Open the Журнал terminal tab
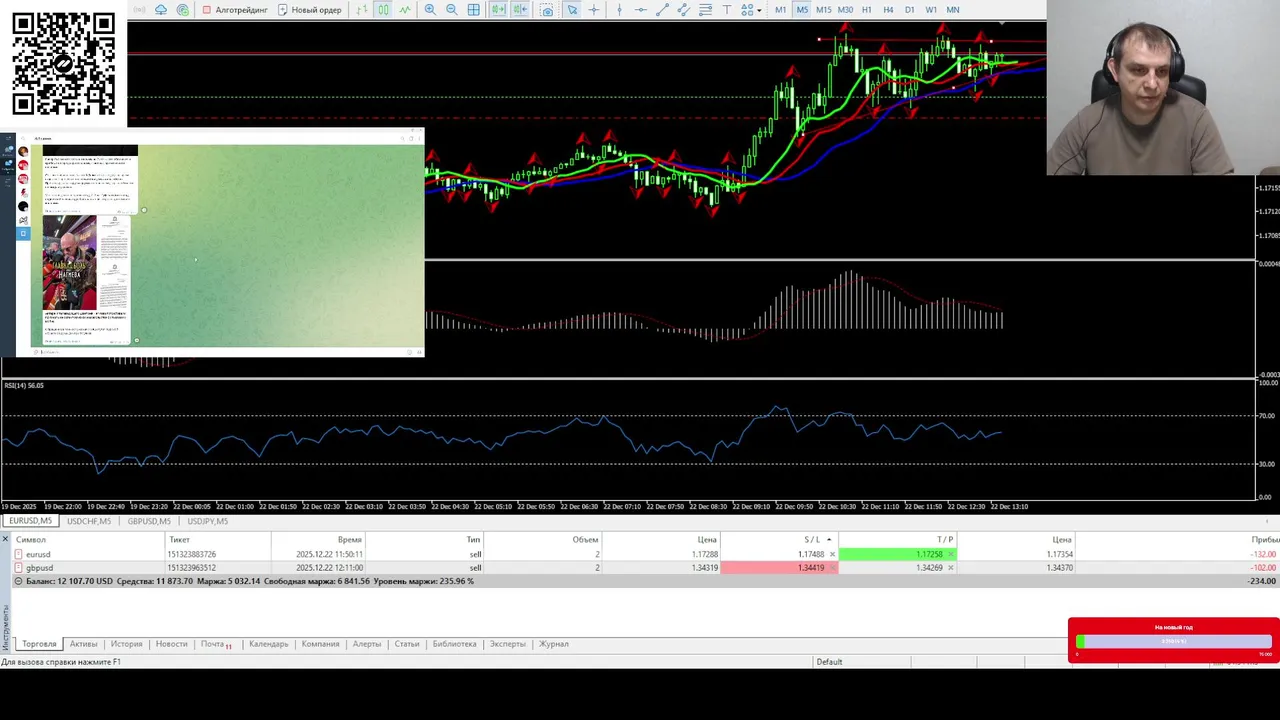Image resolution: width=1280 pixels, height=720 pixels. 553,644
